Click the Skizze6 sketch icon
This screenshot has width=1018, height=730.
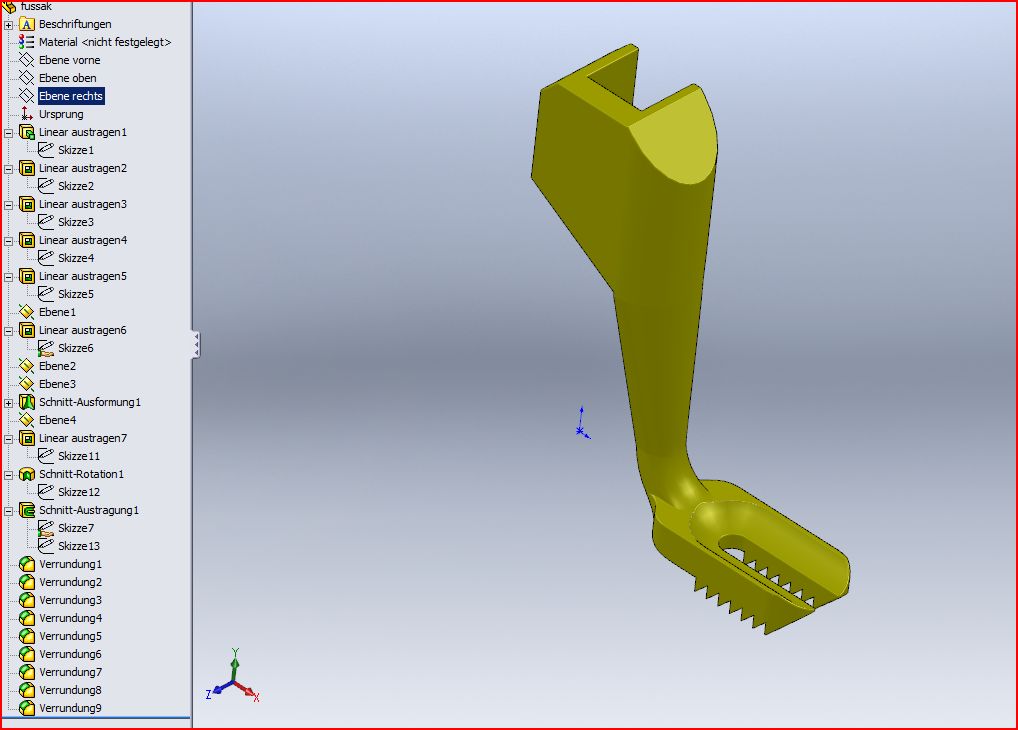(x=46, y=348)
